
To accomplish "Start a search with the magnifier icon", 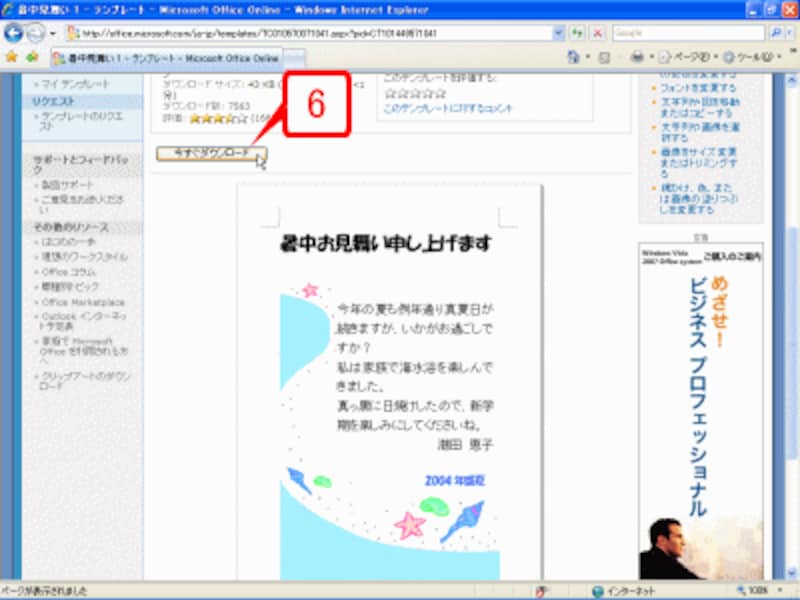I will 775,31.
